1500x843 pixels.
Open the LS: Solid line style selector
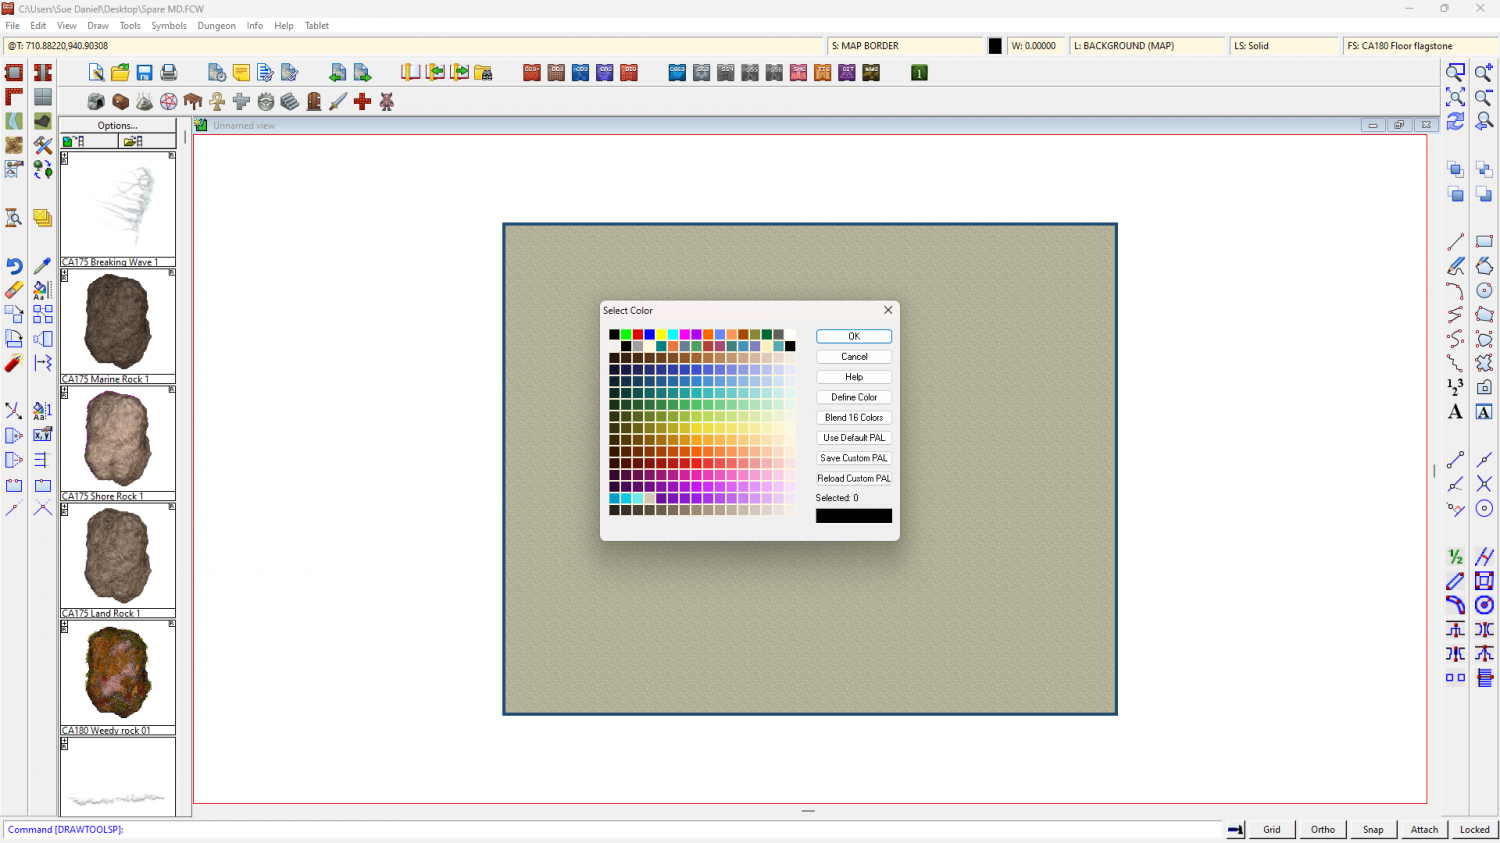[1284, 46]
